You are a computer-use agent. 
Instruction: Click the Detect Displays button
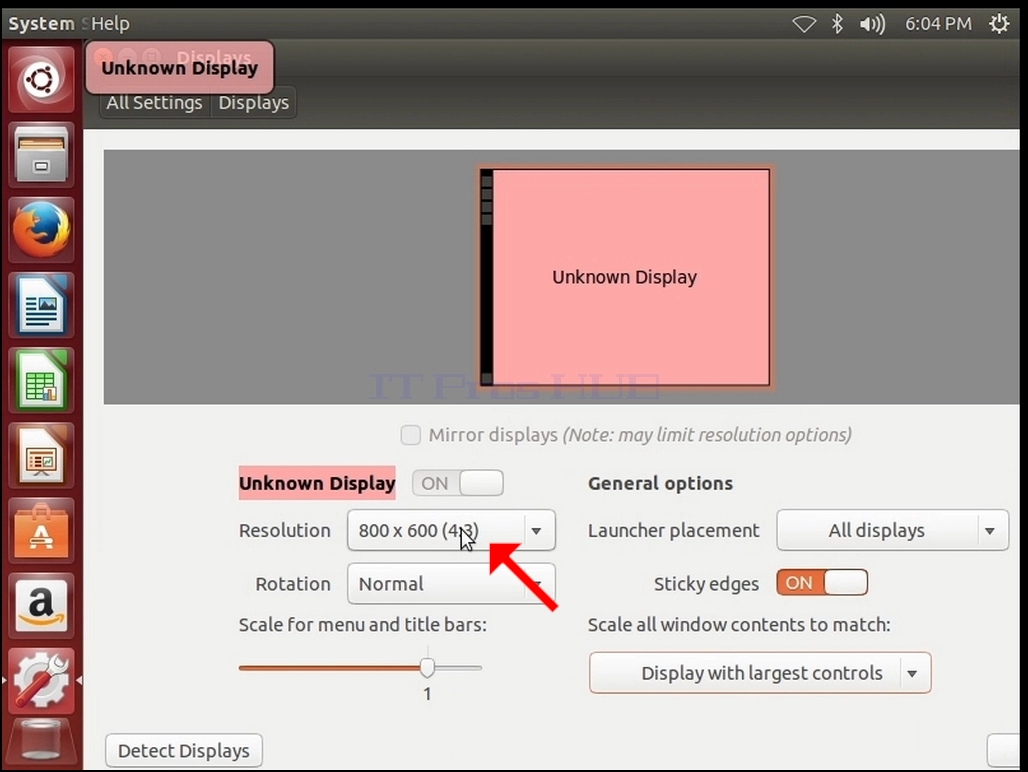pyautogui.click(x=184, y=750)
